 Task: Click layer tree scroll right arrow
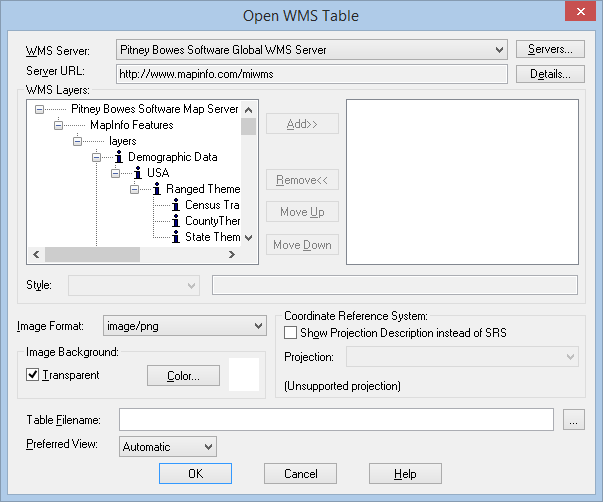pos(232,254)
